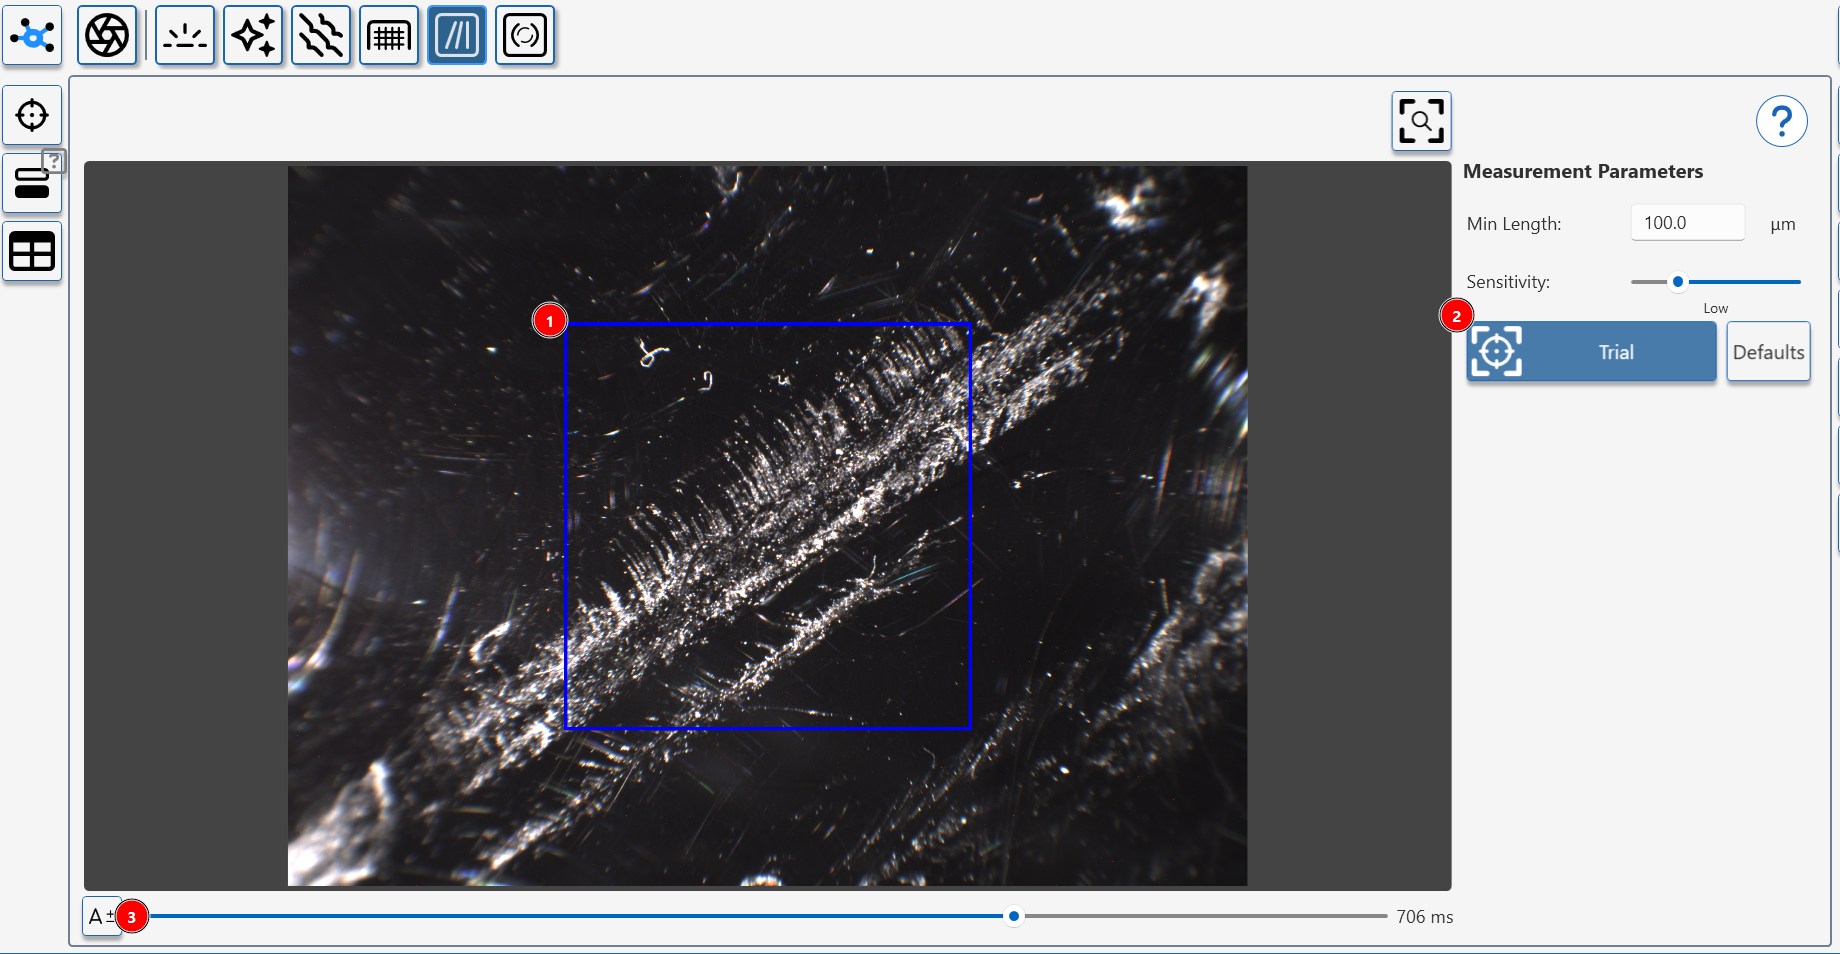
Task: Select the sparkles star tool
Action: [x=253, y=36]
